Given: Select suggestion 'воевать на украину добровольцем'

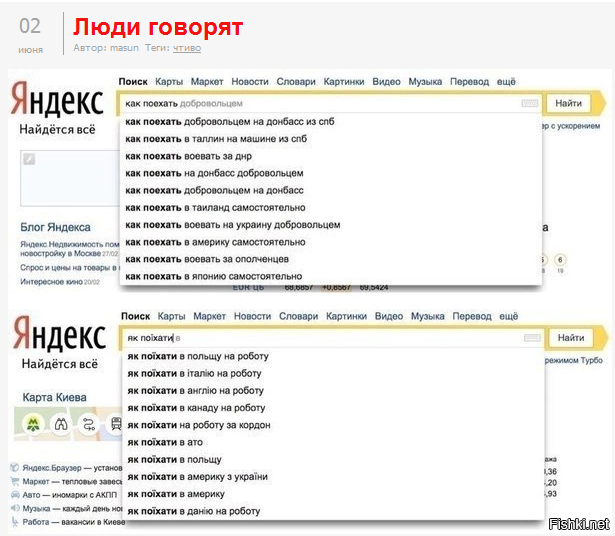Looking at the screenshot, I should [331, 225].
